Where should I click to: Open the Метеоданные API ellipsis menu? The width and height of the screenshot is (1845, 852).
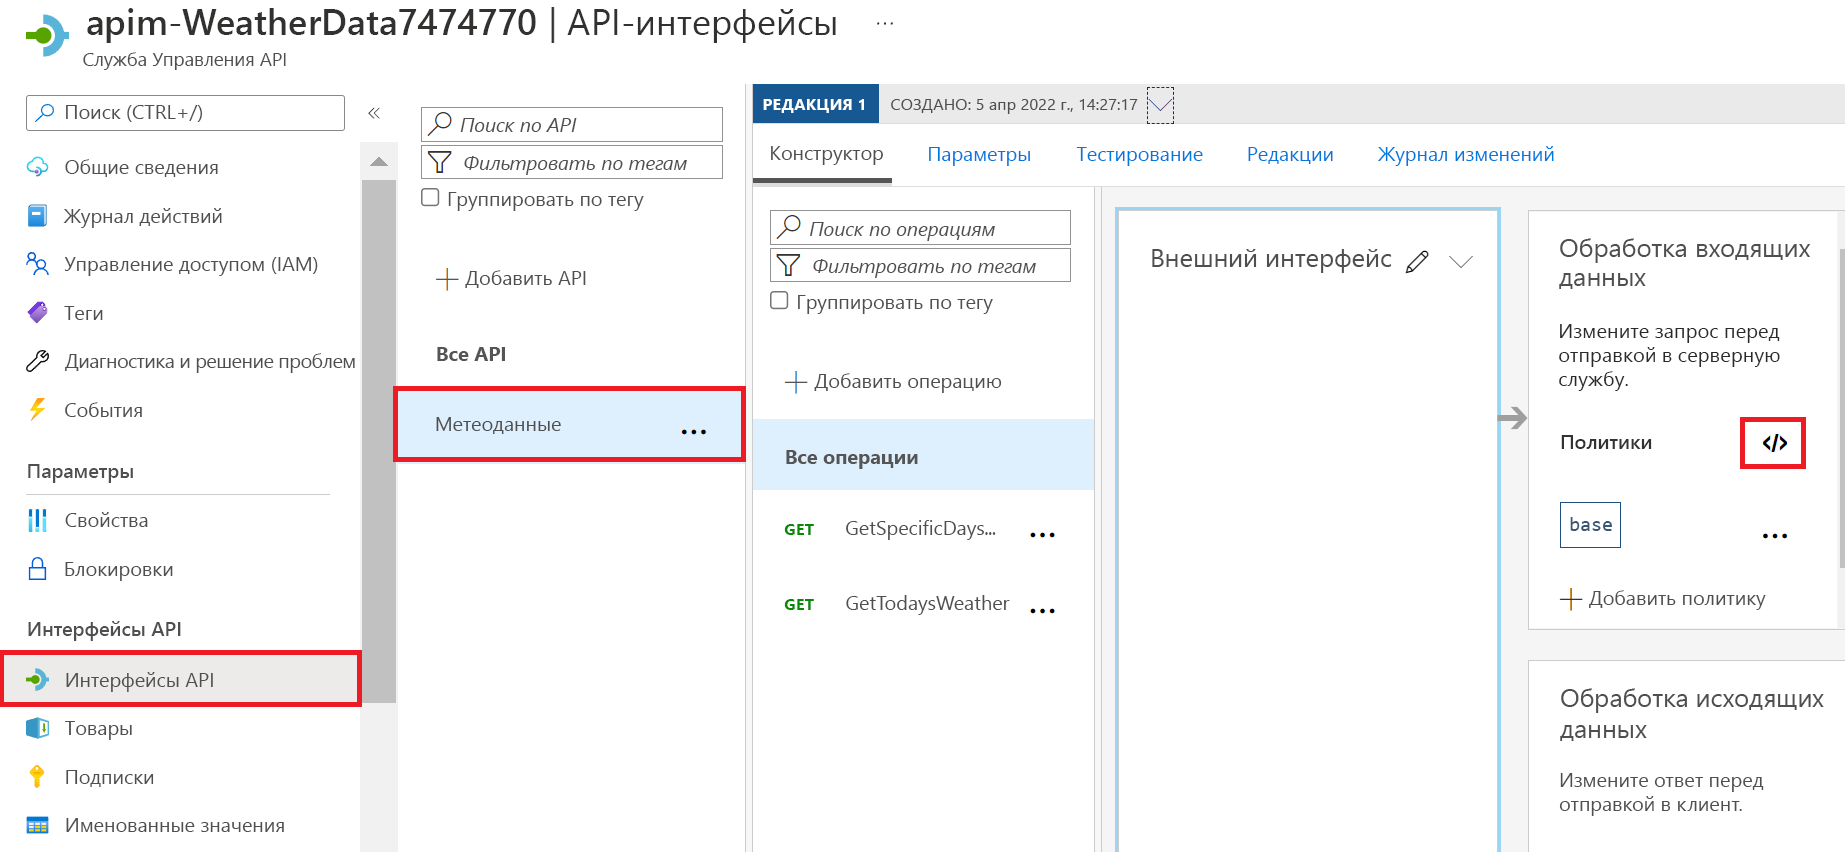(x=693, y=431)
